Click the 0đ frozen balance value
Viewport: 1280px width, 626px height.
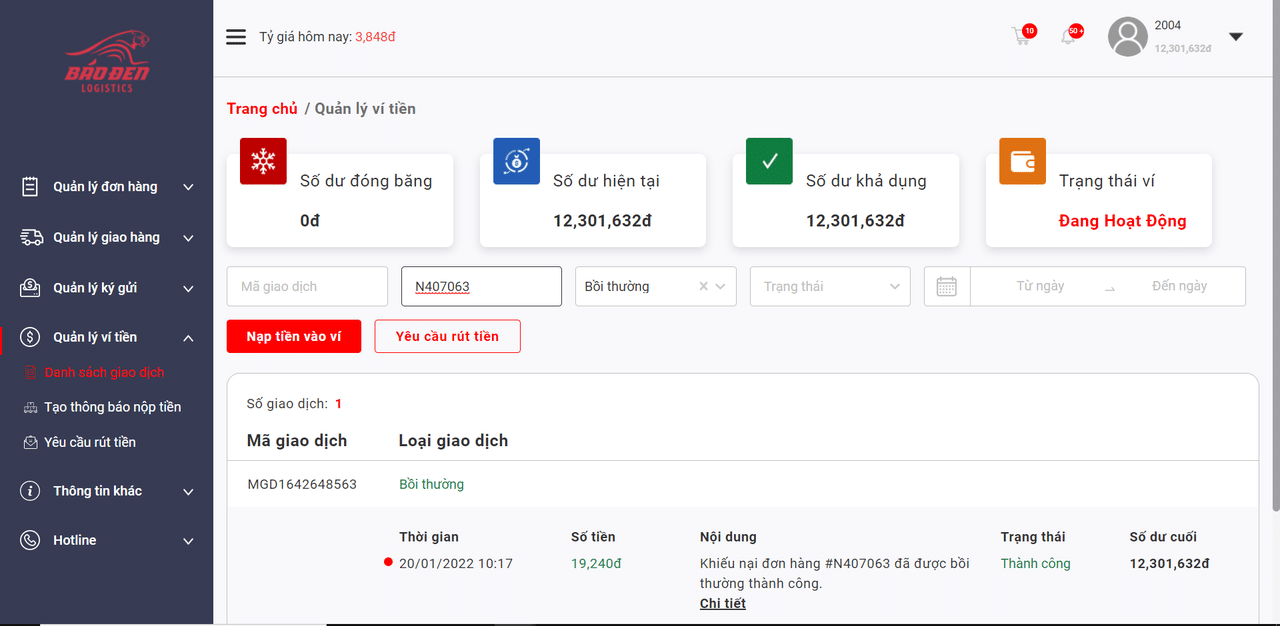pyautogui.click(x=310, y=221)
